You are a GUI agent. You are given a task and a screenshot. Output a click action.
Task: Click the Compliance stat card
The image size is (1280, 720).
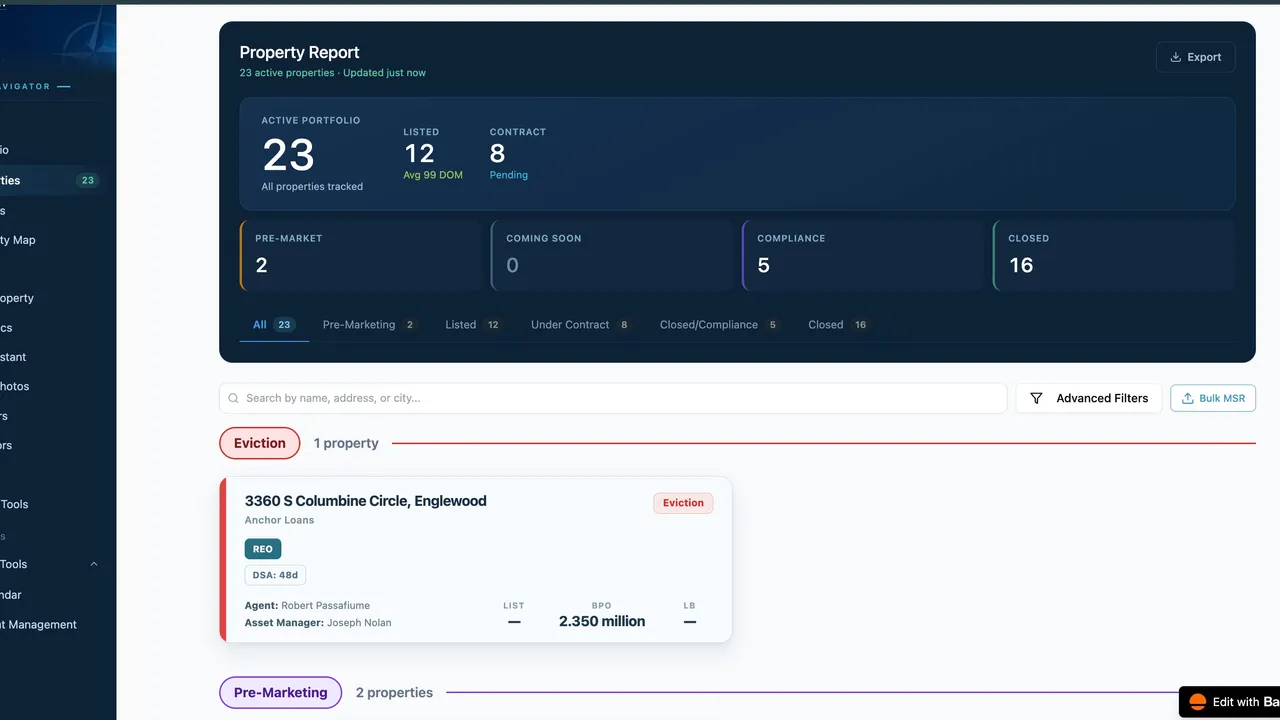(863, 255)
